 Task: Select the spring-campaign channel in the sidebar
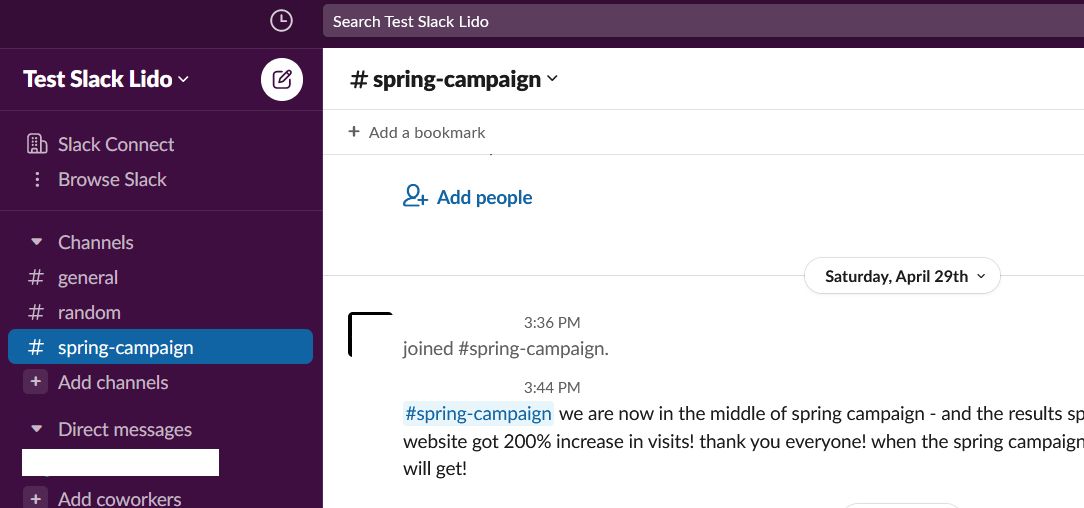click(160, 347)
